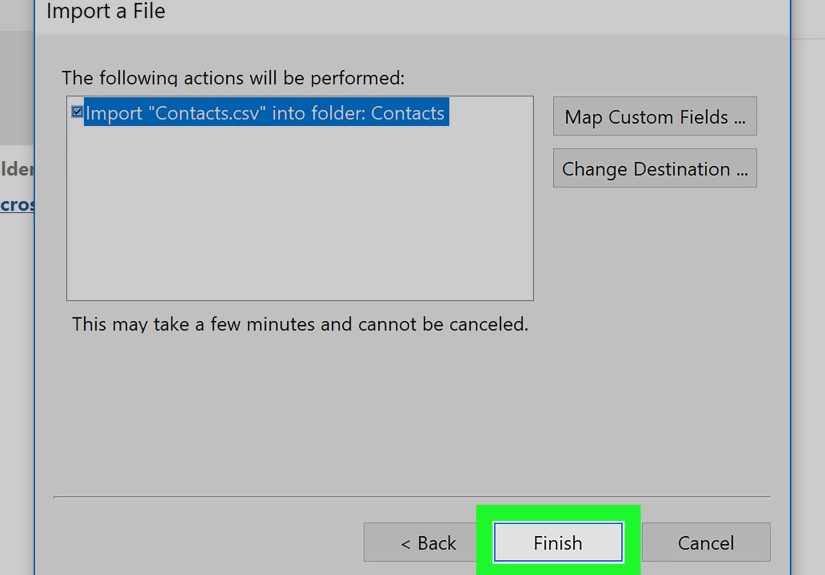Click the title bar area right of the title

[480, 12]
